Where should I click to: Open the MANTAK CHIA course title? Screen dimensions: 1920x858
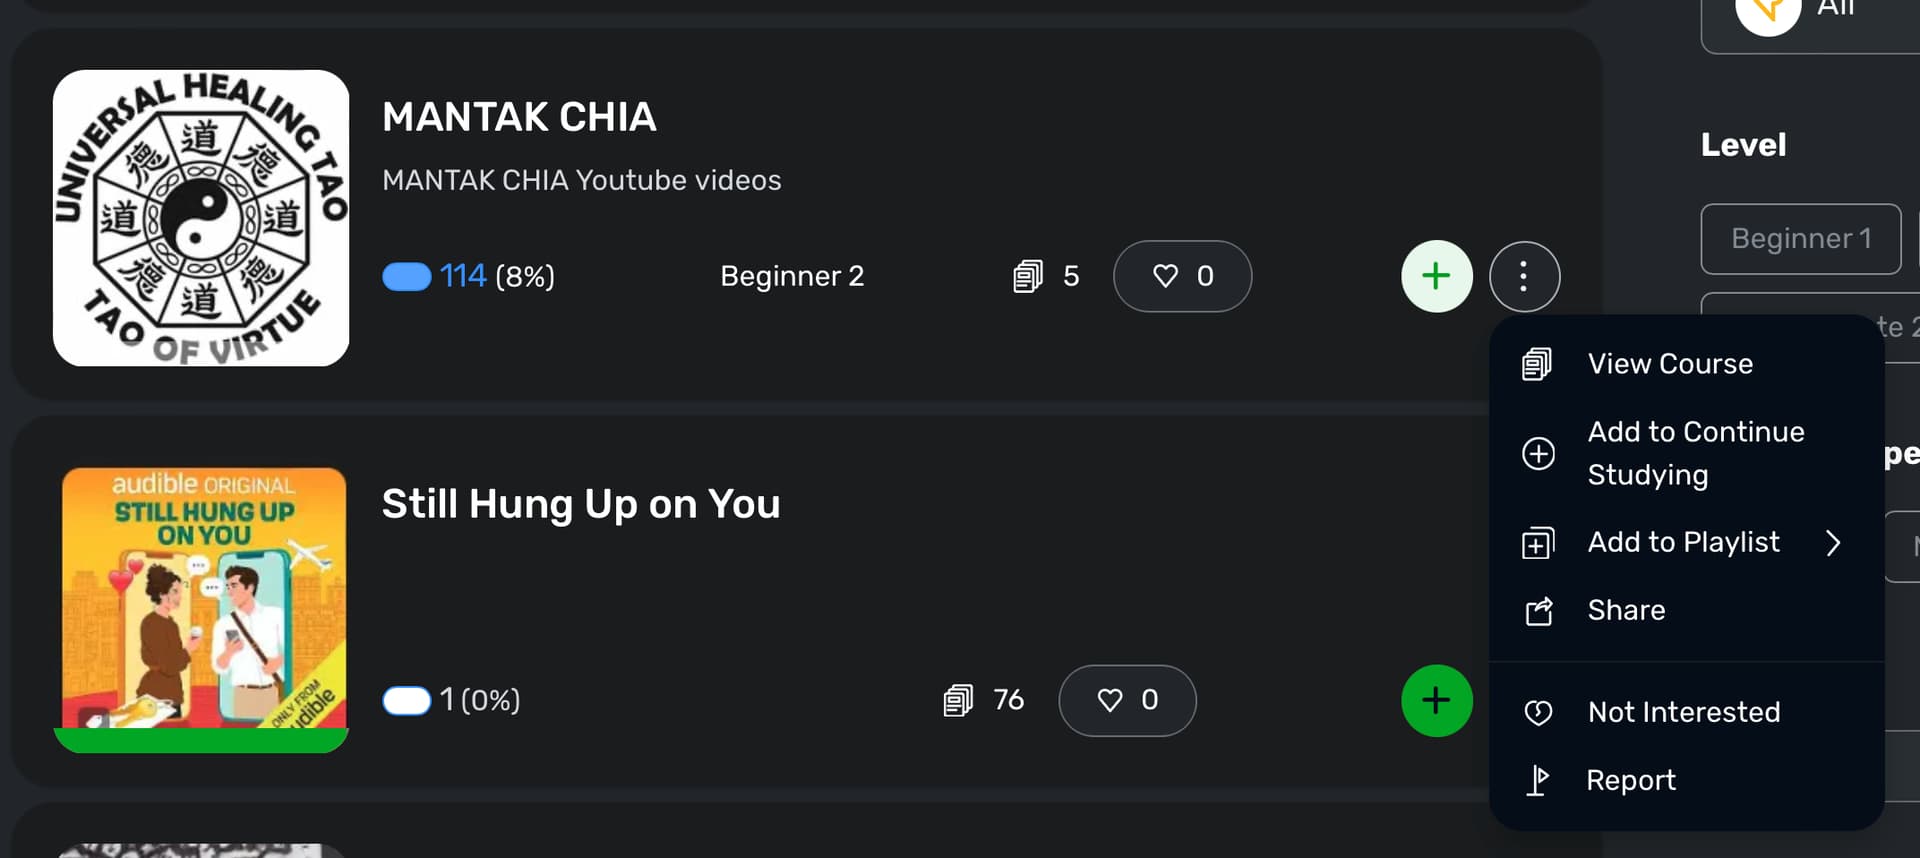pos(519,117)
